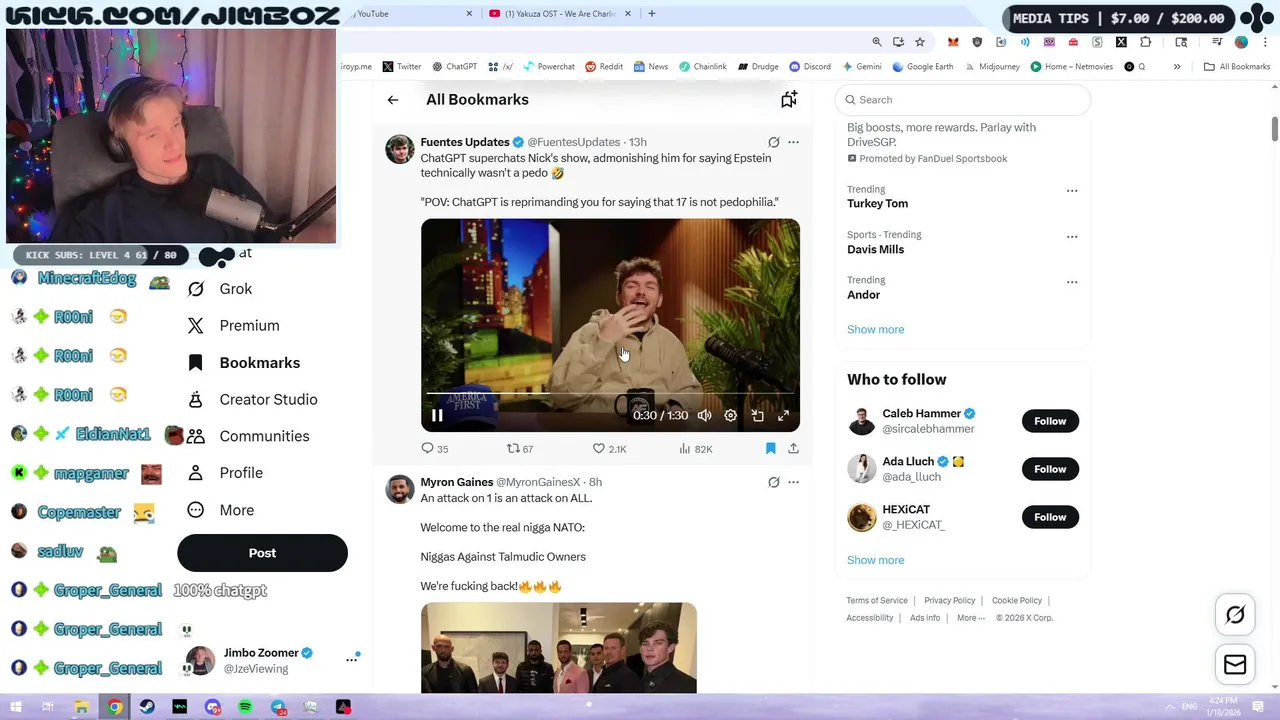Open the Chrome zoom magnifier icon
Image resolution: width=1280 pixels, height=720 pixels.
click(x=877, y=42)
